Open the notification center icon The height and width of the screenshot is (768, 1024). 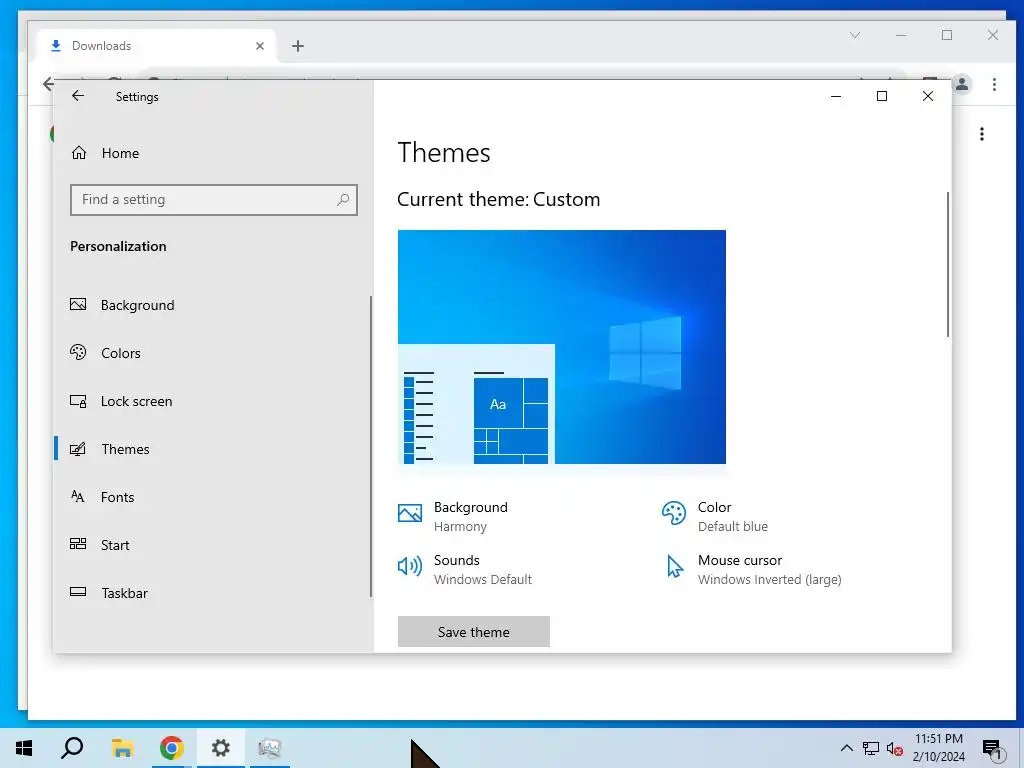click(993, 748)
